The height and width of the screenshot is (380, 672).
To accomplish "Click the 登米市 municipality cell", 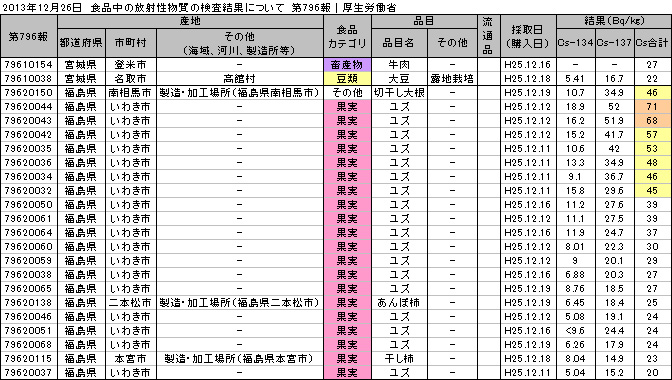I will click(131, 65).
